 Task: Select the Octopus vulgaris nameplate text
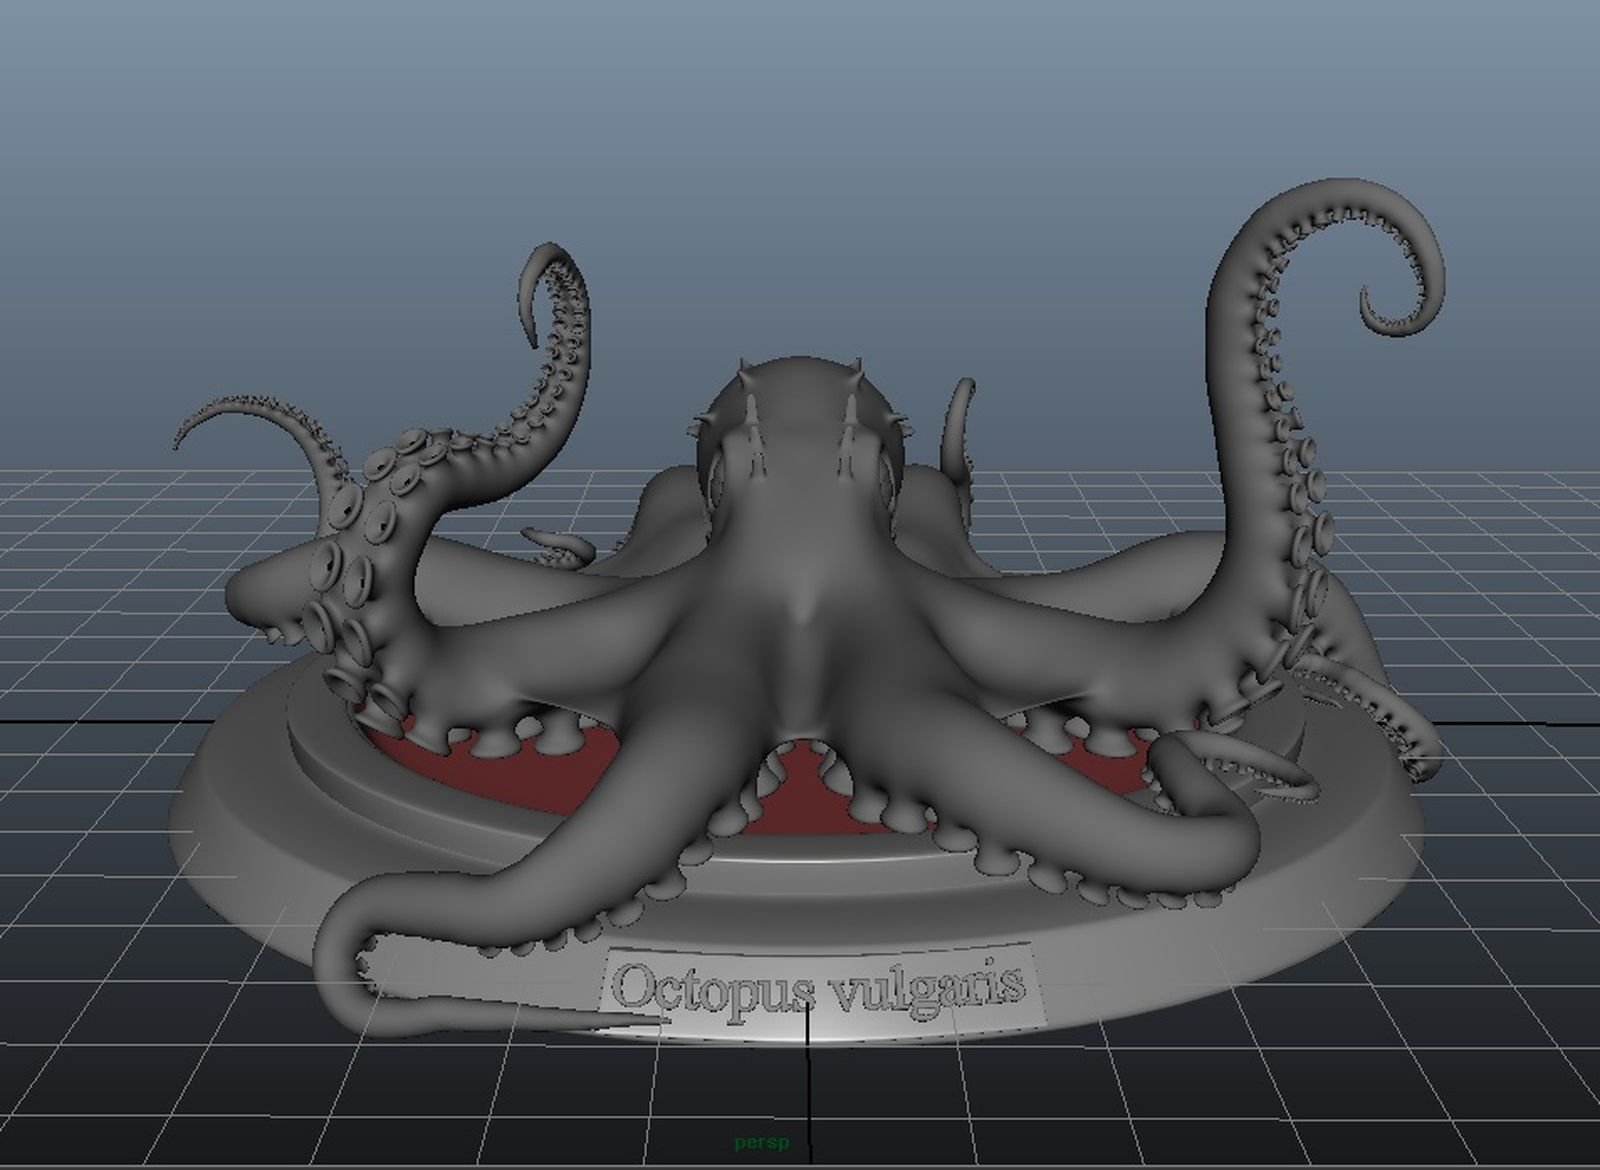point(818,987)
